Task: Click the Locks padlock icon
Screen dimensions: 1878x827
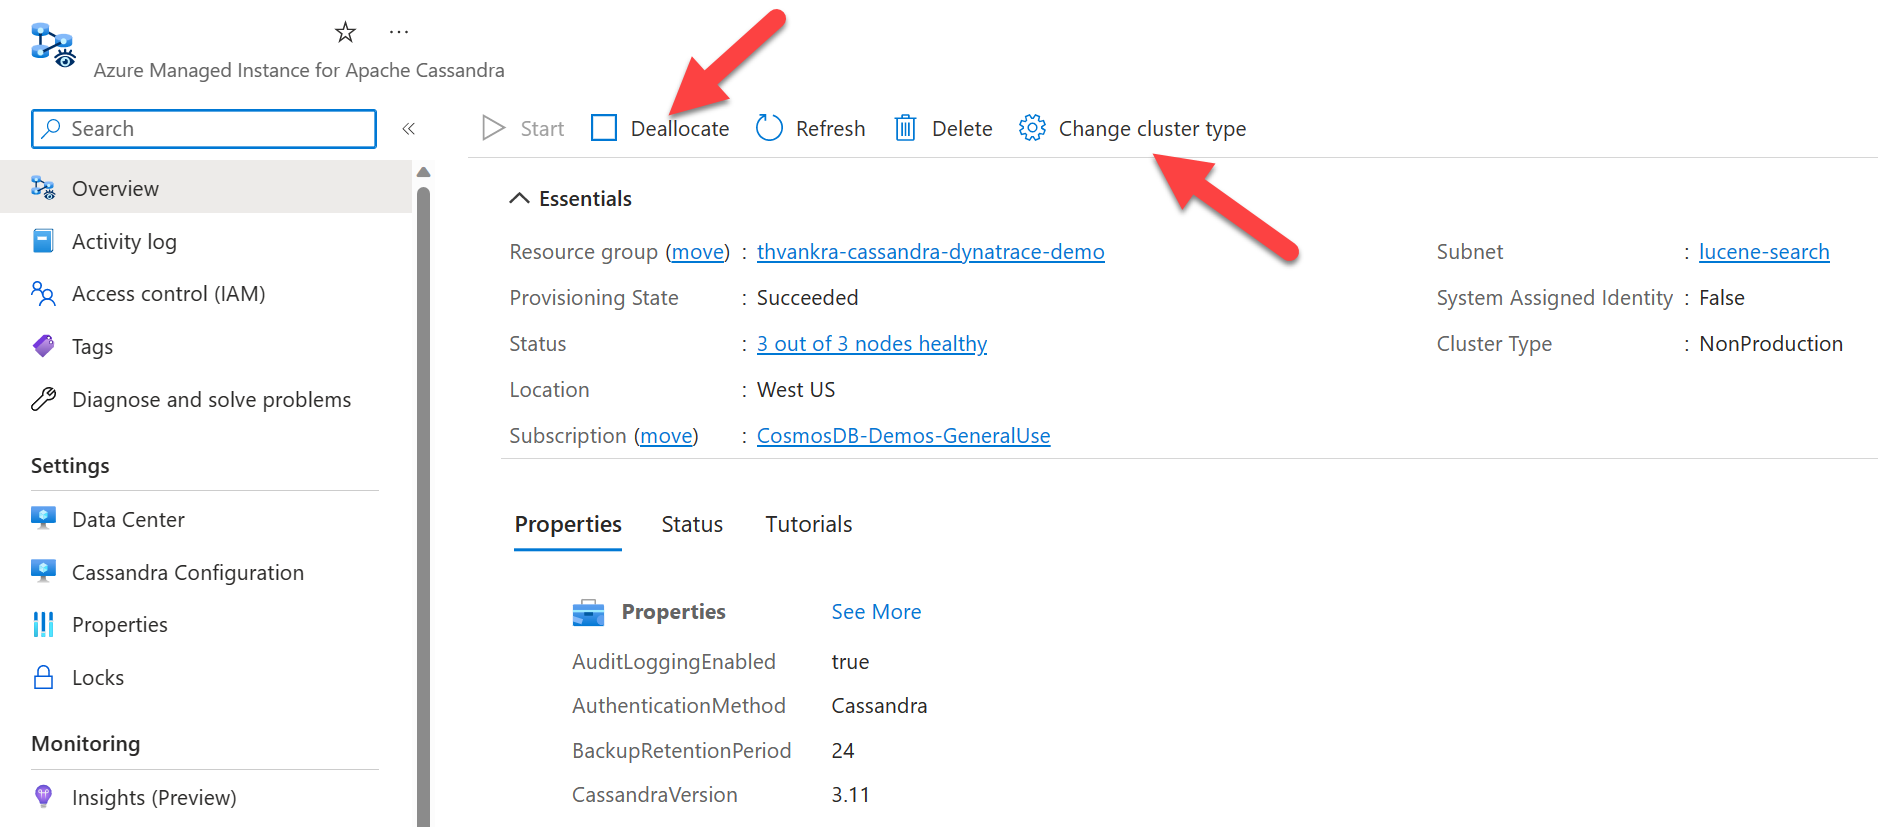Action: point(43,677)
